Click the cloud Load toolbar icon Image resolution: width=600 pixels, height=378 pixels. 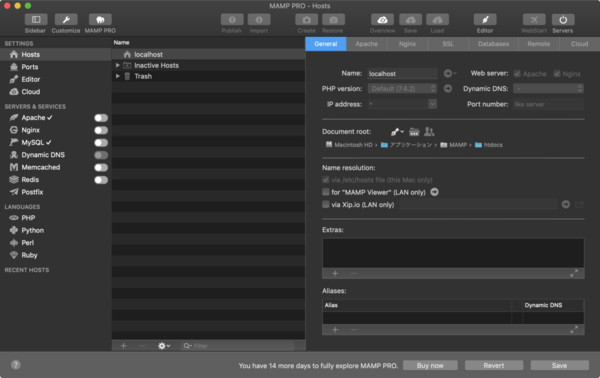click(x=437, y=20)
